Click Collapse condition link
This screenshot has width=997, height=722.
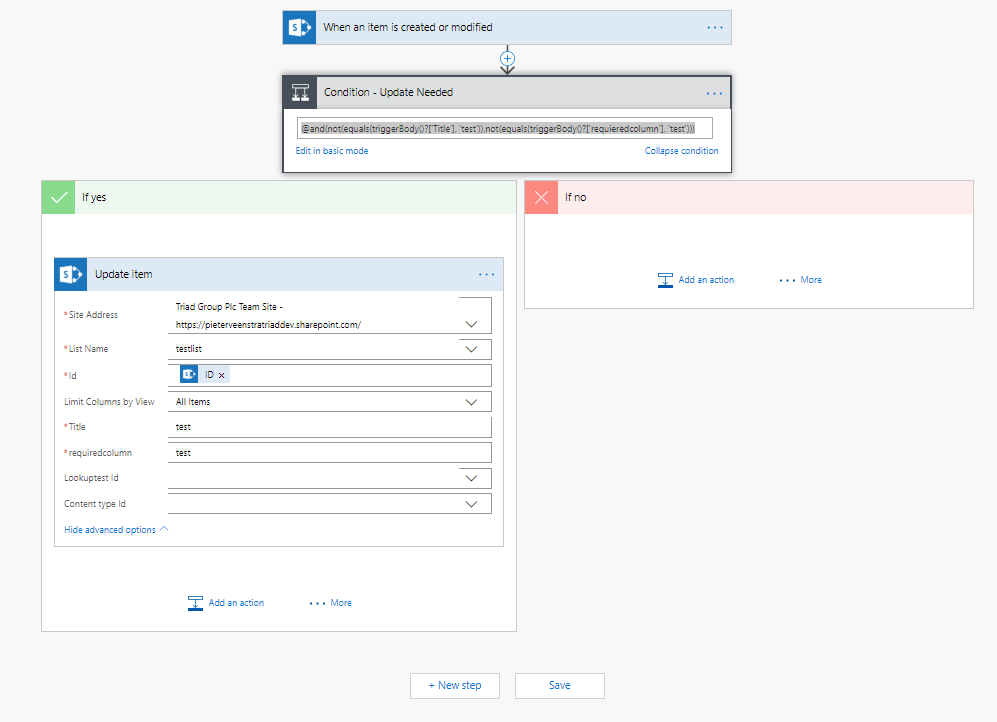682,151
